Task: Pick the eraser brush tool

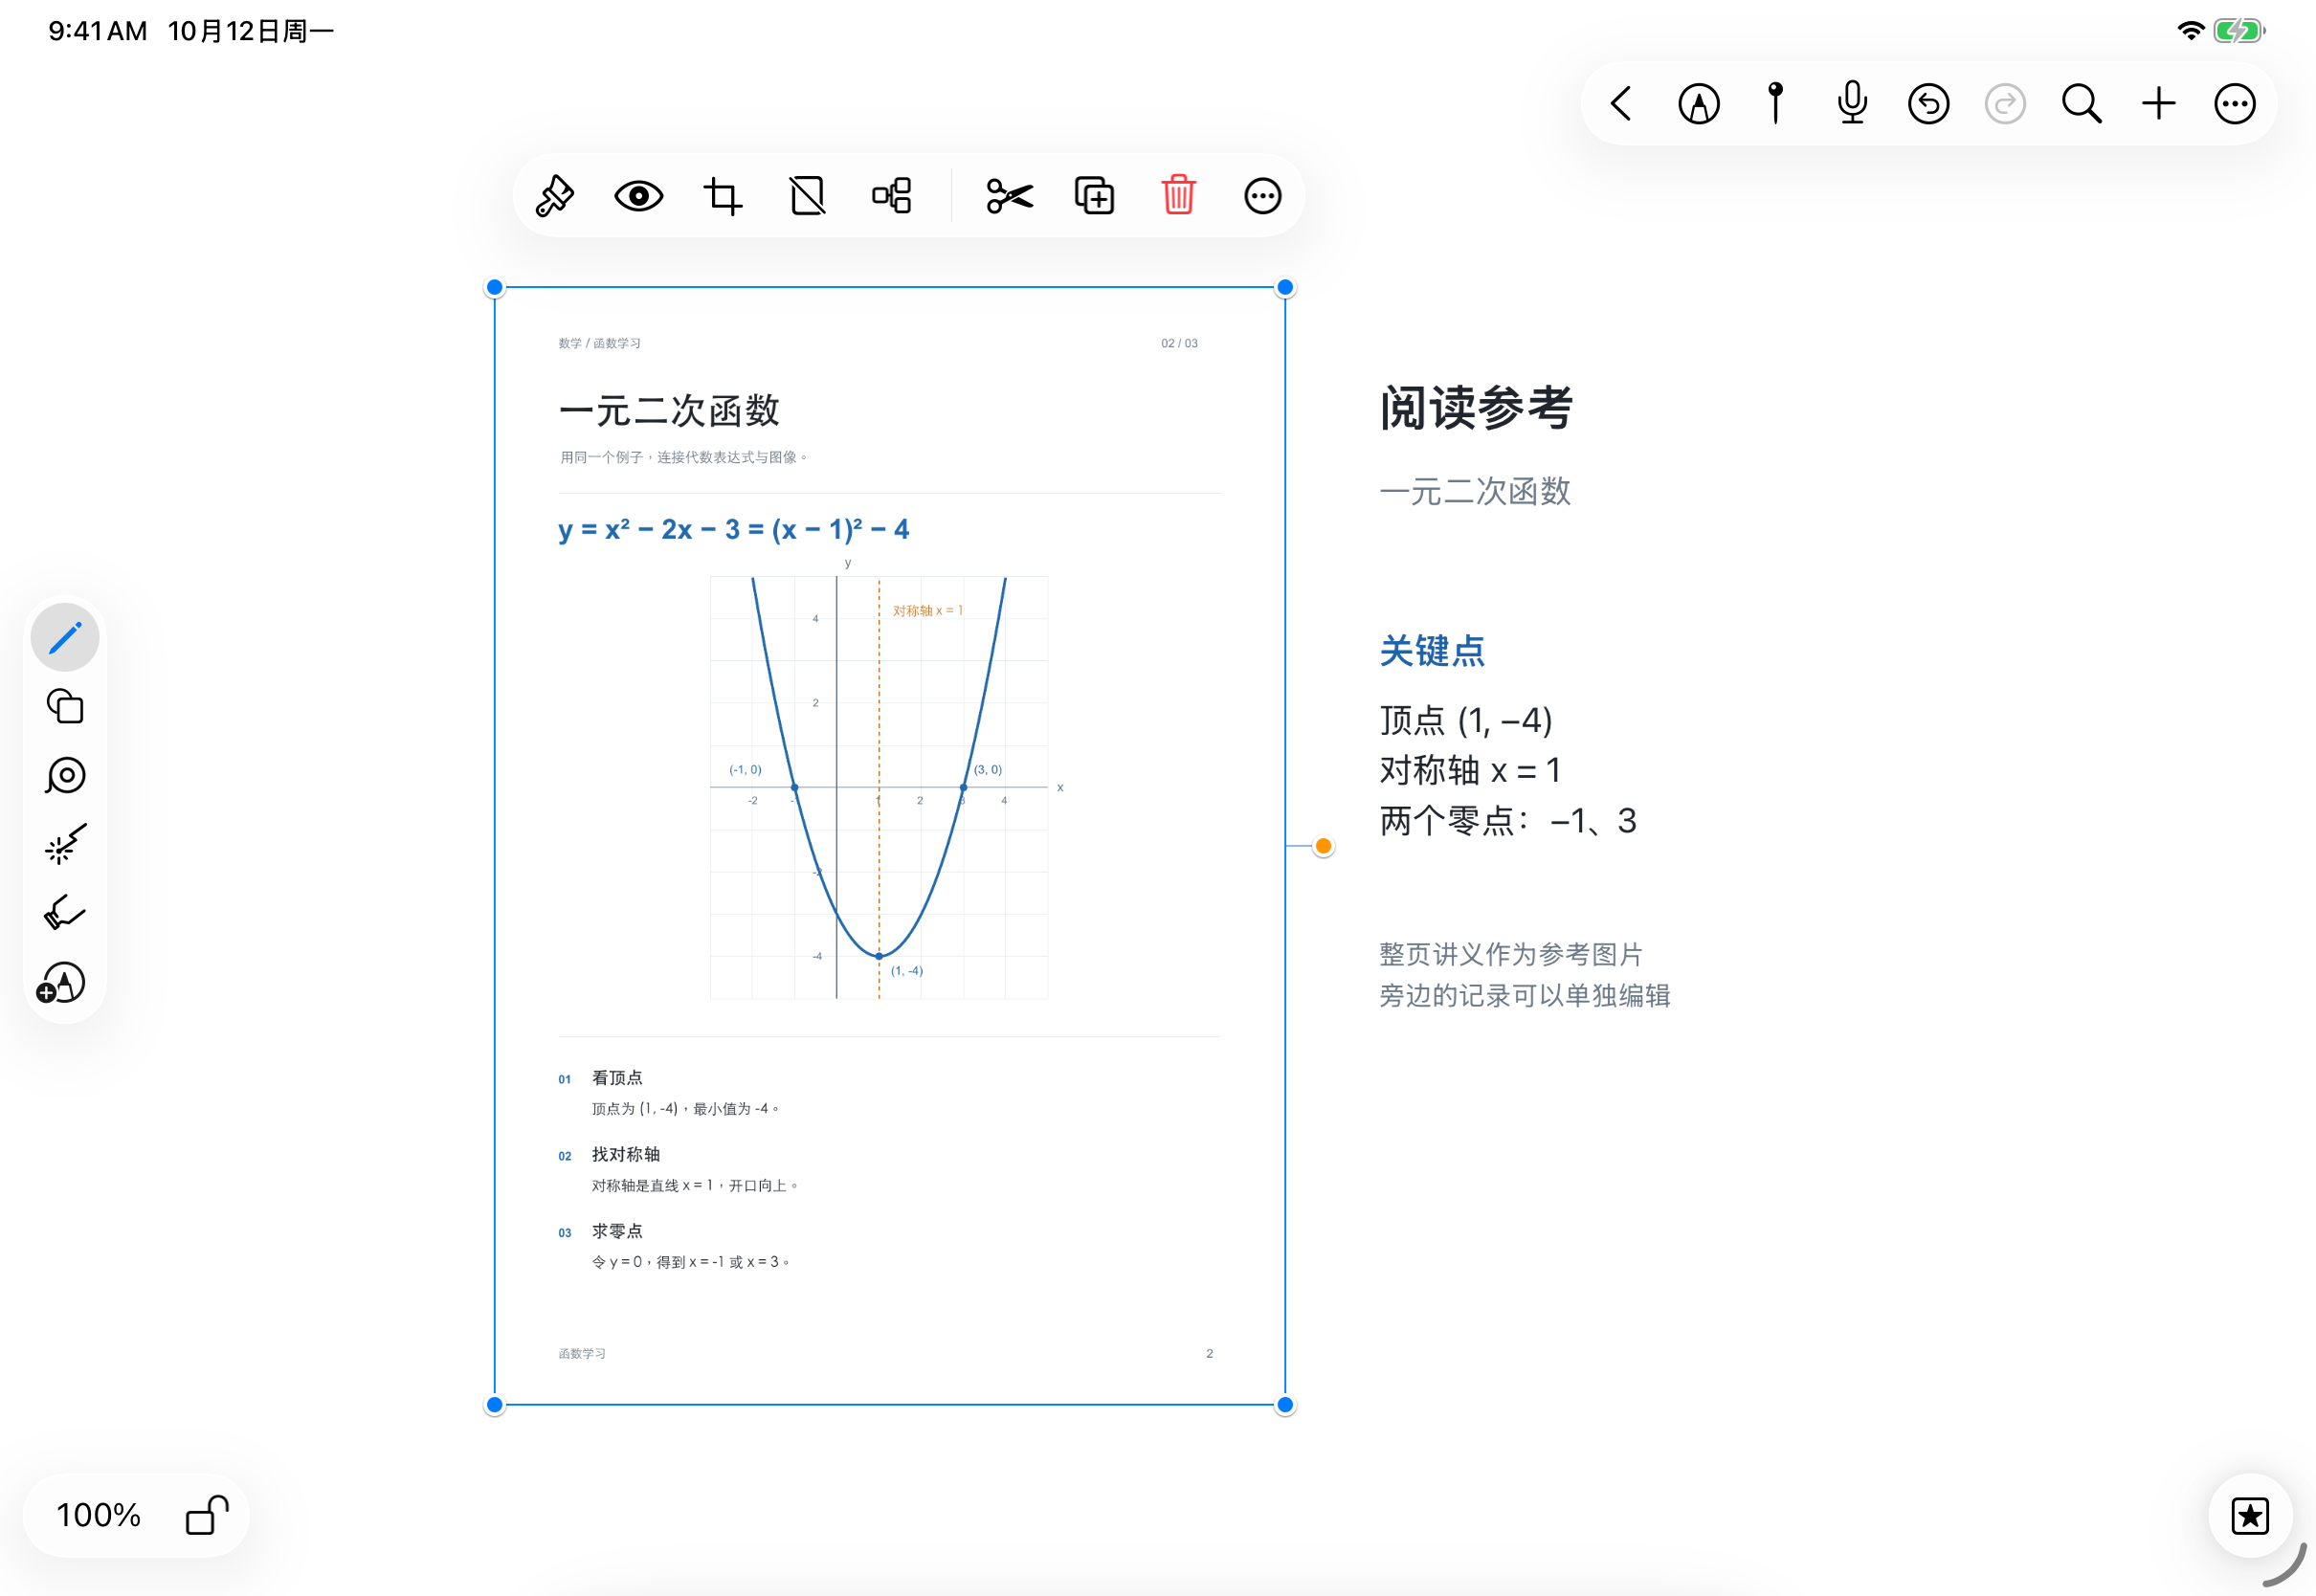Action: [x=65, y=913]
